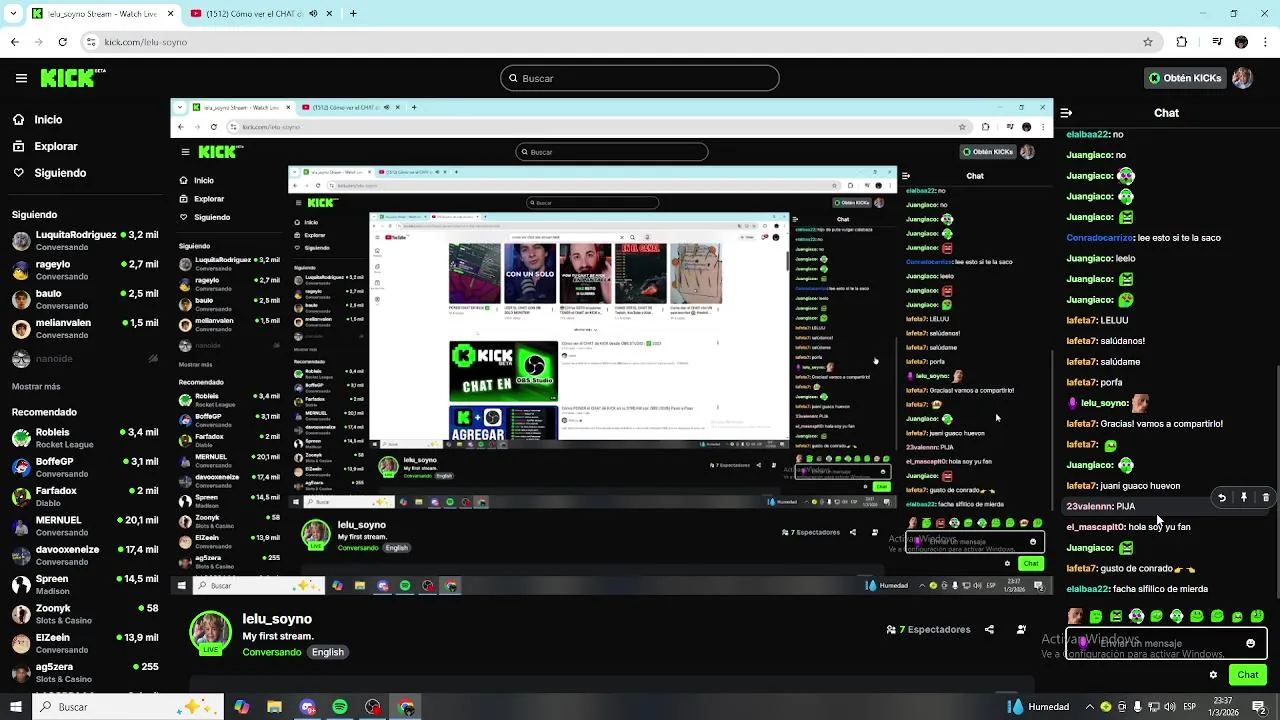Image resolution: width=1280 pixels, height=720 pixels.
Task: Expand following list with Mostrar más
Action: coord(36,386)
